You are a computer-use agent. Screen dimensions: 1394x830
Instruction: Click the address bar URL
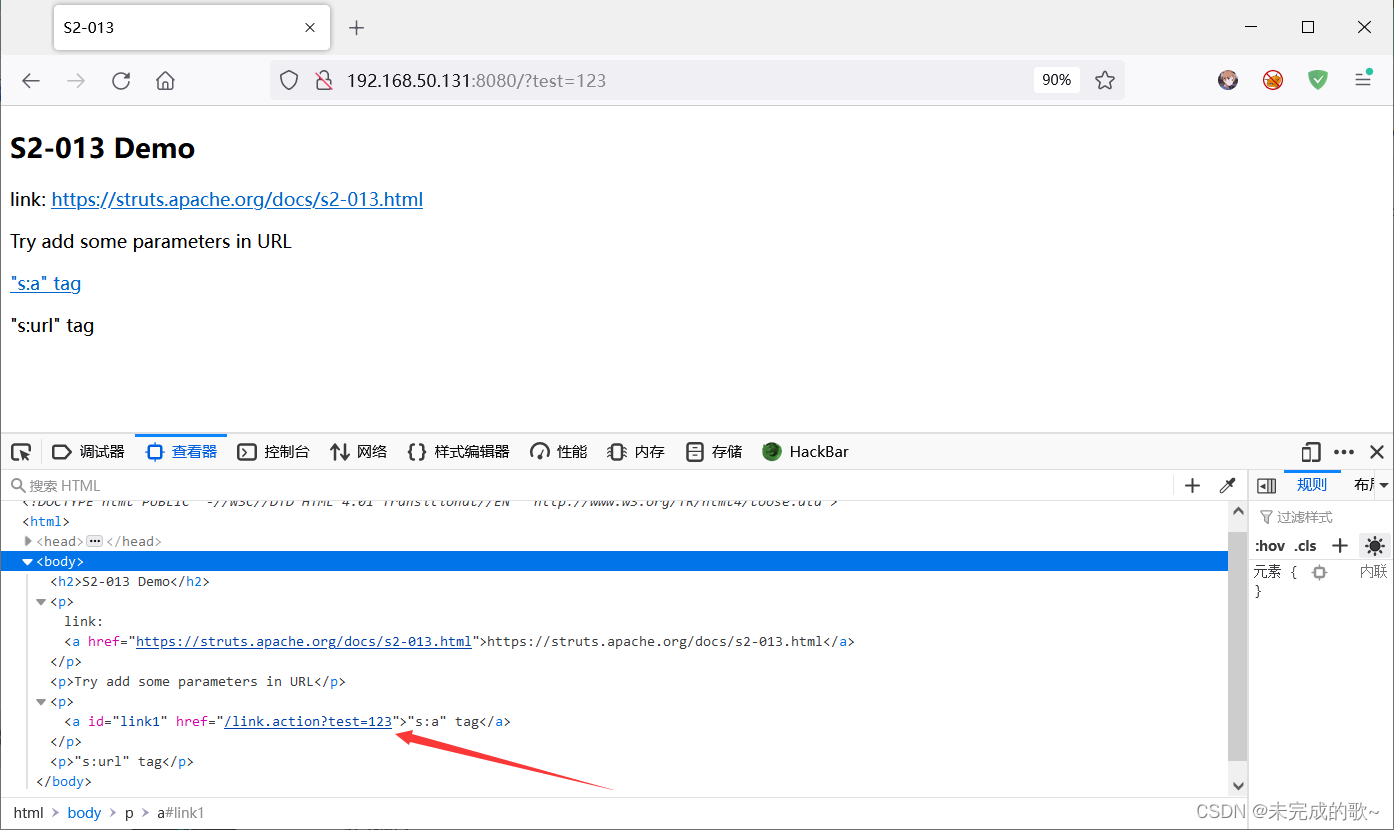[x=476, y=81]
